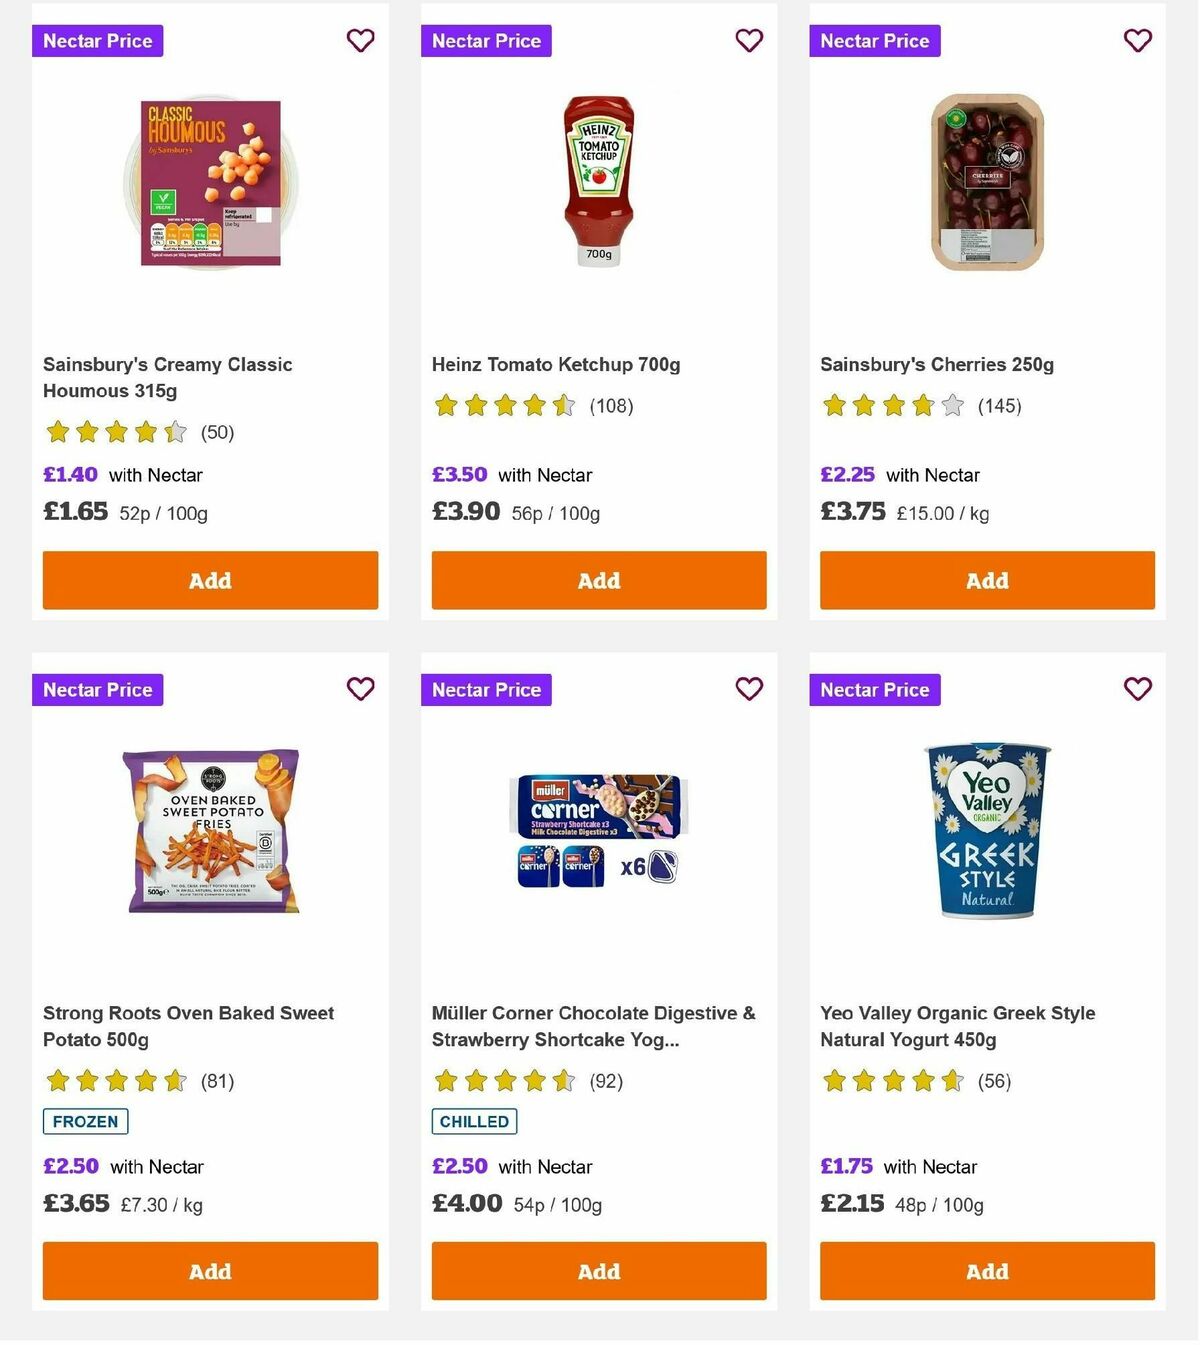The width and height of the screenshot is (1200, 1345).
Task: Toggle the favourite heart on Heinz Ketchup
Action: click(749, 41)
